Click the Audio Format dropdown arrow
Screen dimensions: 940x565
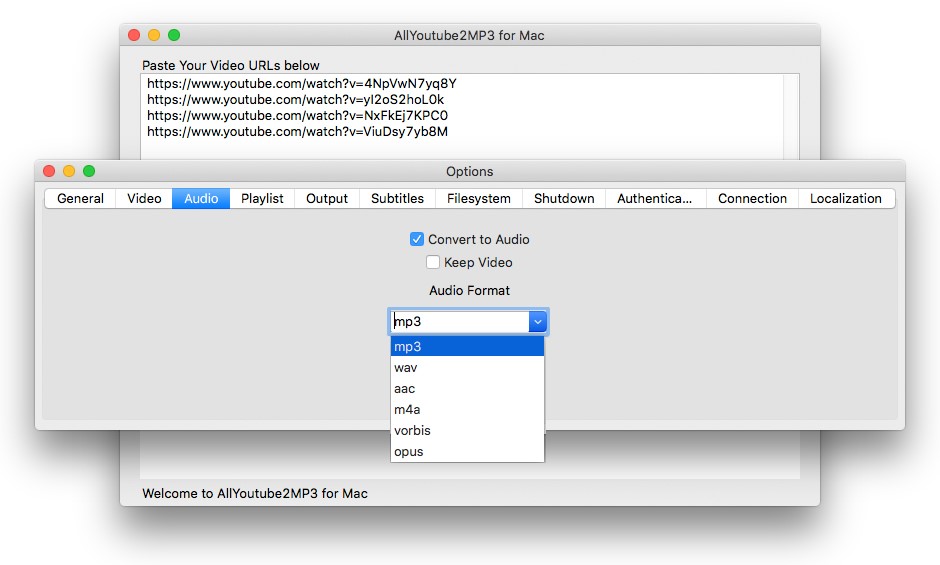pyautogui.click(x=538, y=321)
